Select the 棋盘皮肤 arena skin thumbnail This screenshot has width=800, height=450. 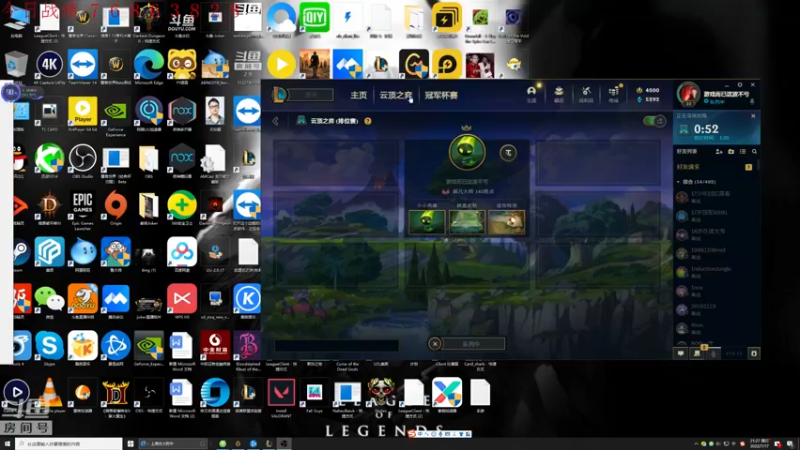(x=467, y=222)
